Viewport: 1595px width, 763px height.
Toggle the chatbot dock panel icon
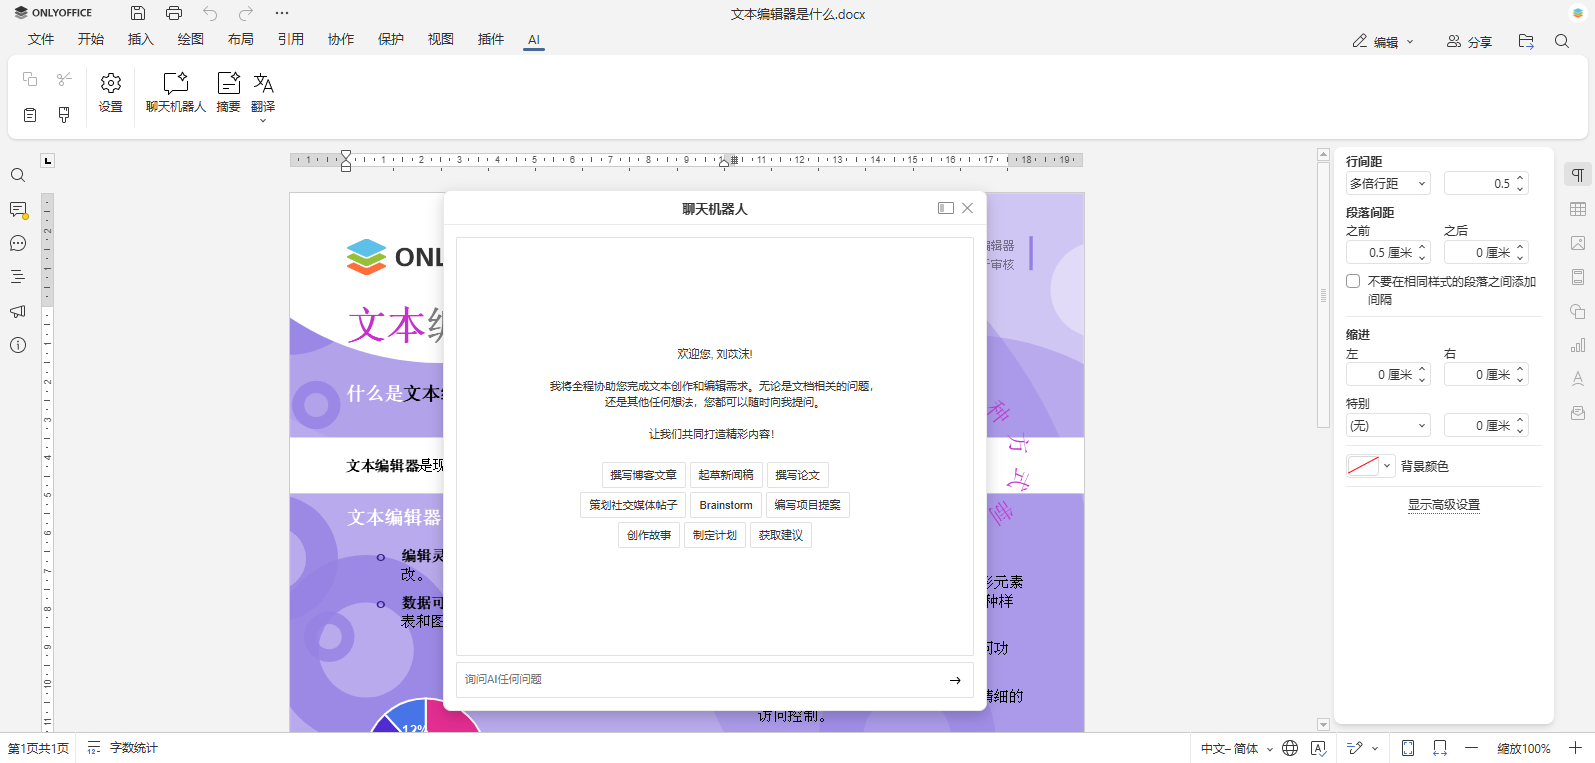click(x=946, y=208)
